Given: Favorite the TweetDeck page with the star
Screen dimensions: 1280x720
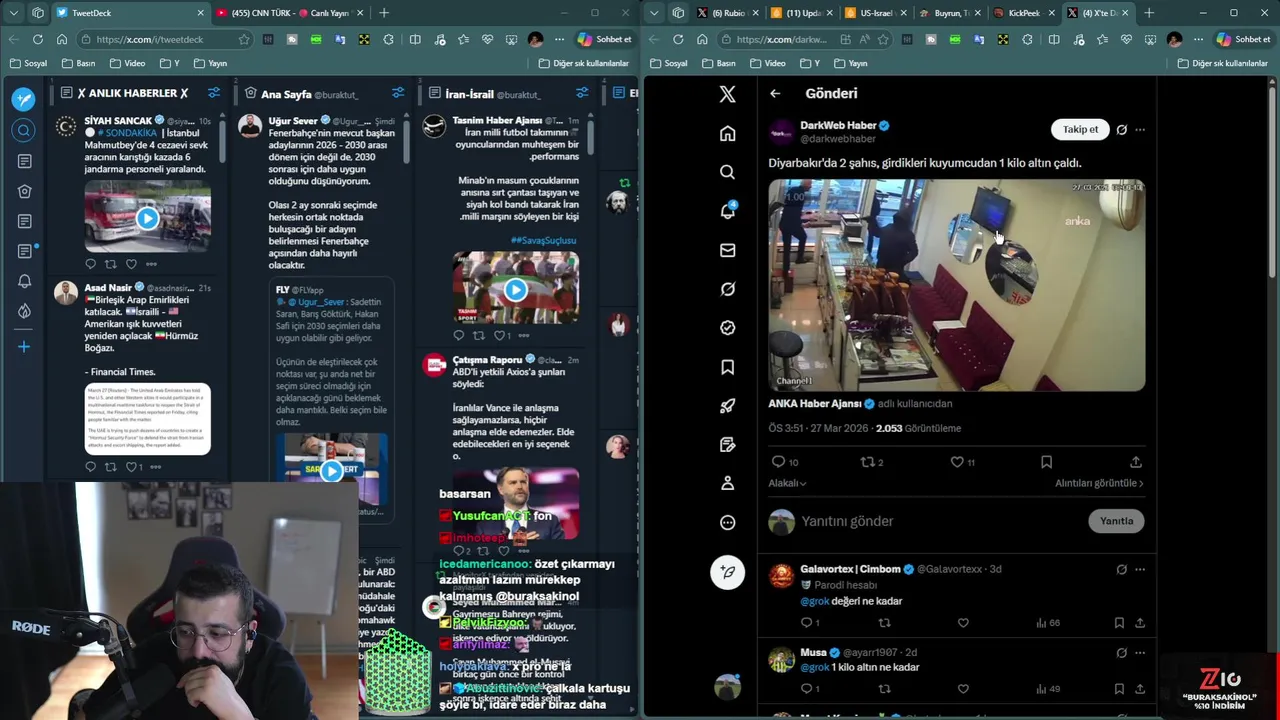Looking at the screenshot, I should [x=243, y=39].
